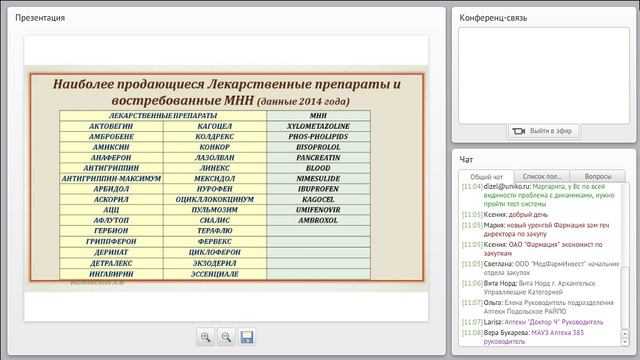Select the АНАФЕРОН table cell

111,158
